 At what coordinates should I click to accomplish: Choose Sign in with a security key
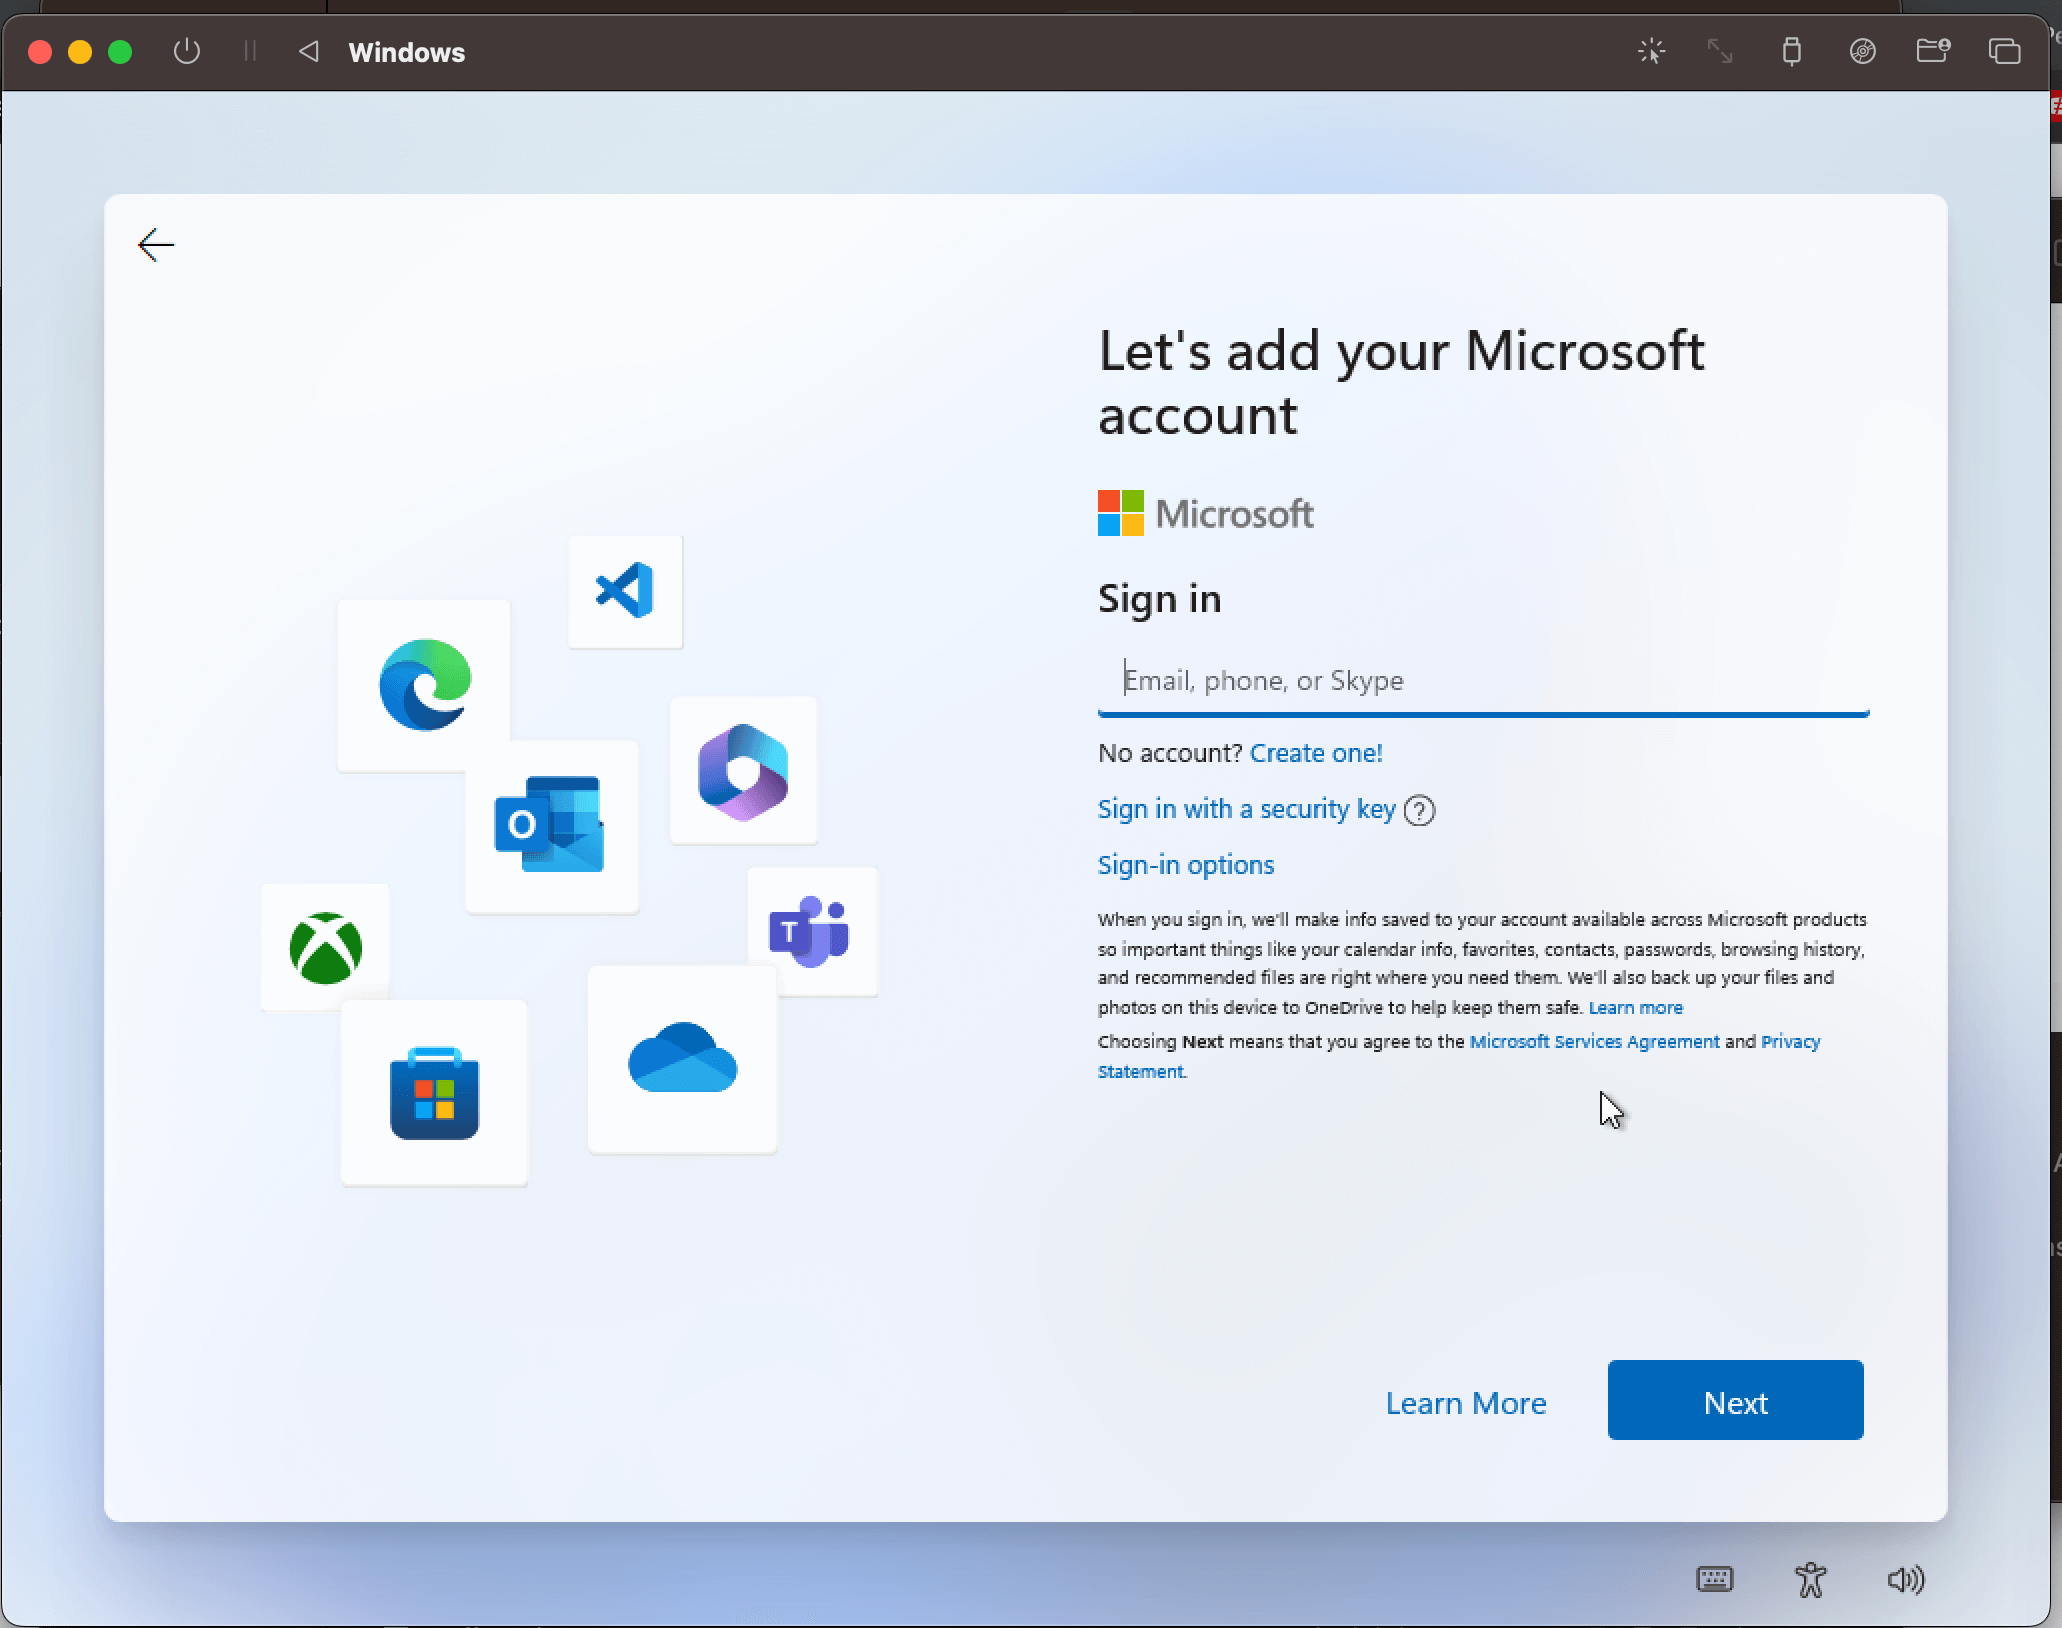click(x=1246, y=809)
